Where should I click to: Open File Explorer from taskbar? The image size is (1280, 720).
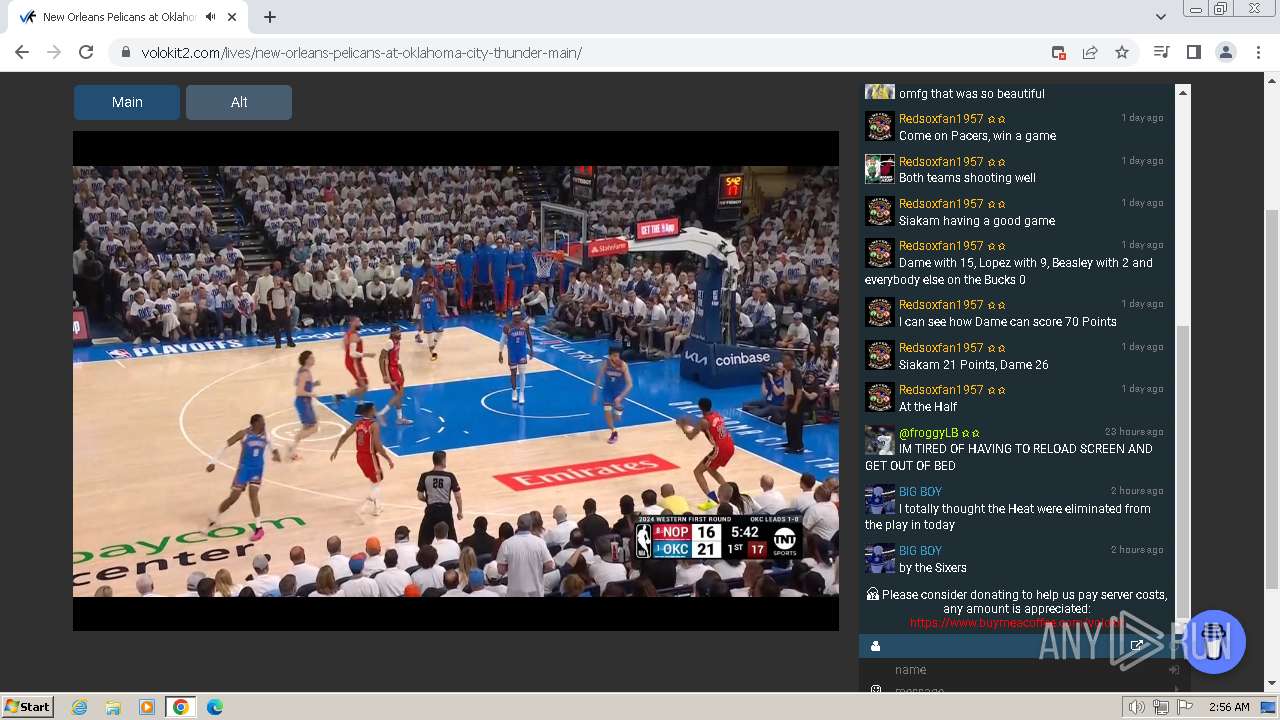tap(113, 707)
